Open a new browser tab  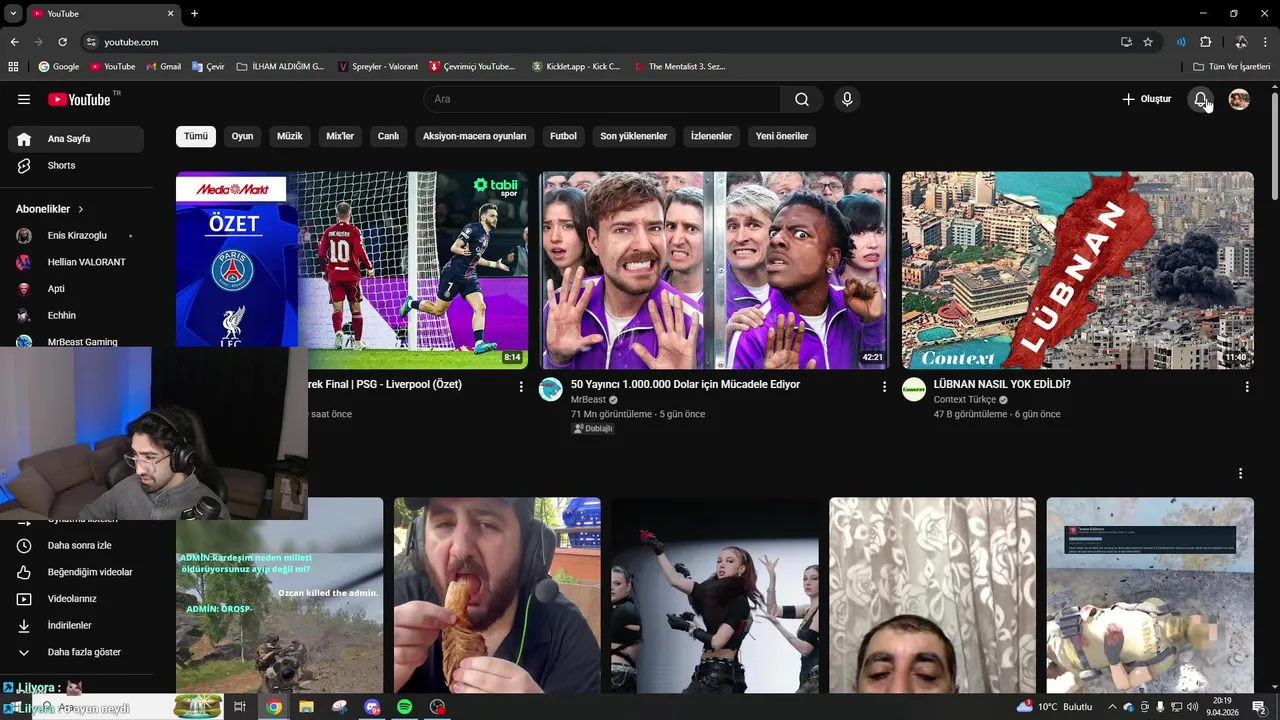coord(194,14)
